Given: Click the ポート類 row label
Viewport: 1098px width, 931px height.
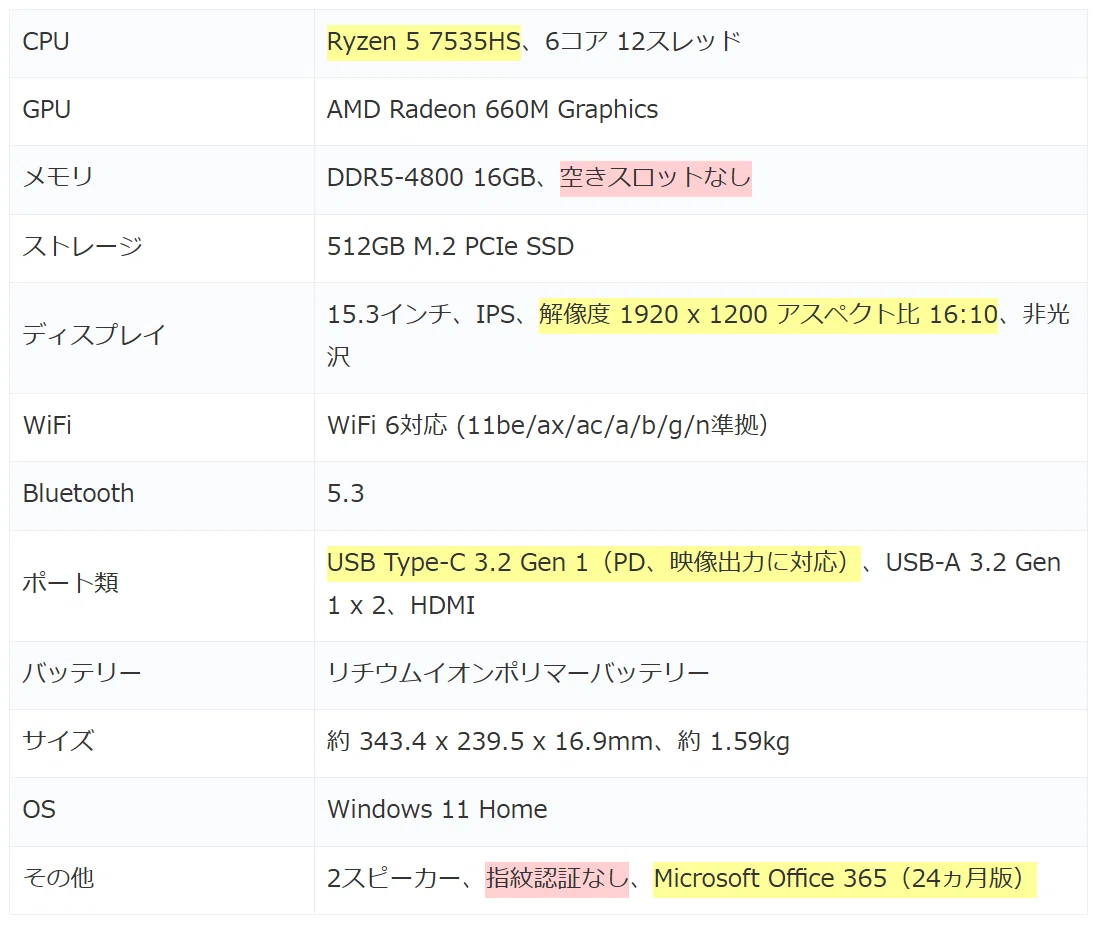Looking at the screenshot, I should tap(70, 582).
